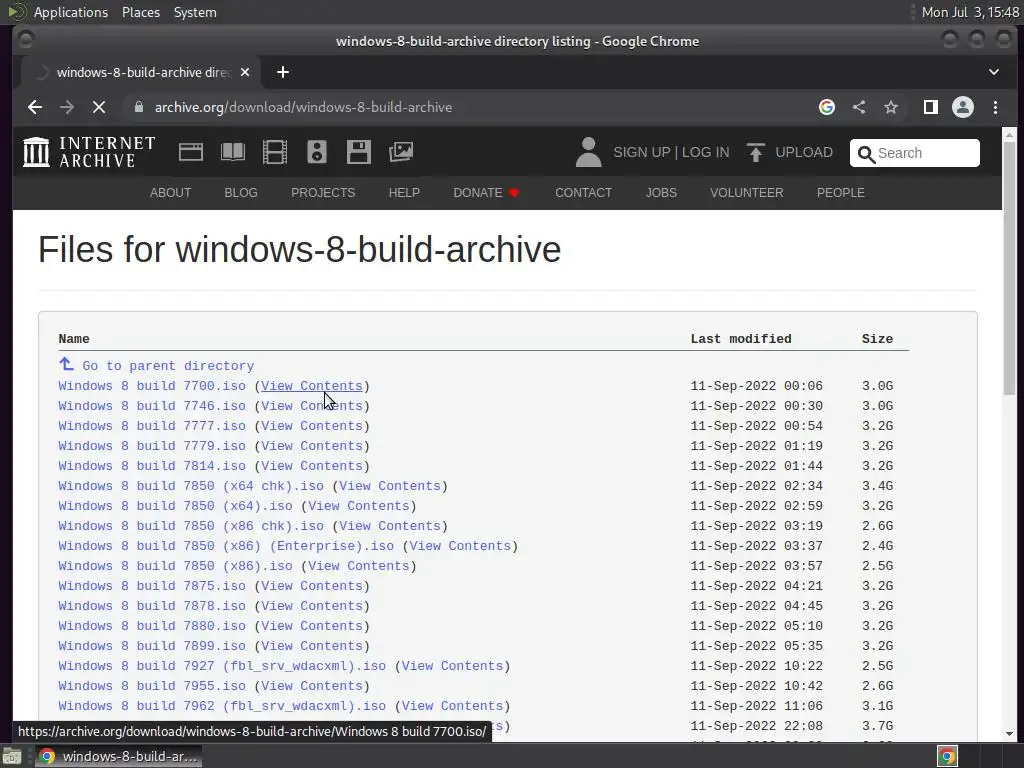View Contents of build 7899.iso

click(x=312, y=646)
